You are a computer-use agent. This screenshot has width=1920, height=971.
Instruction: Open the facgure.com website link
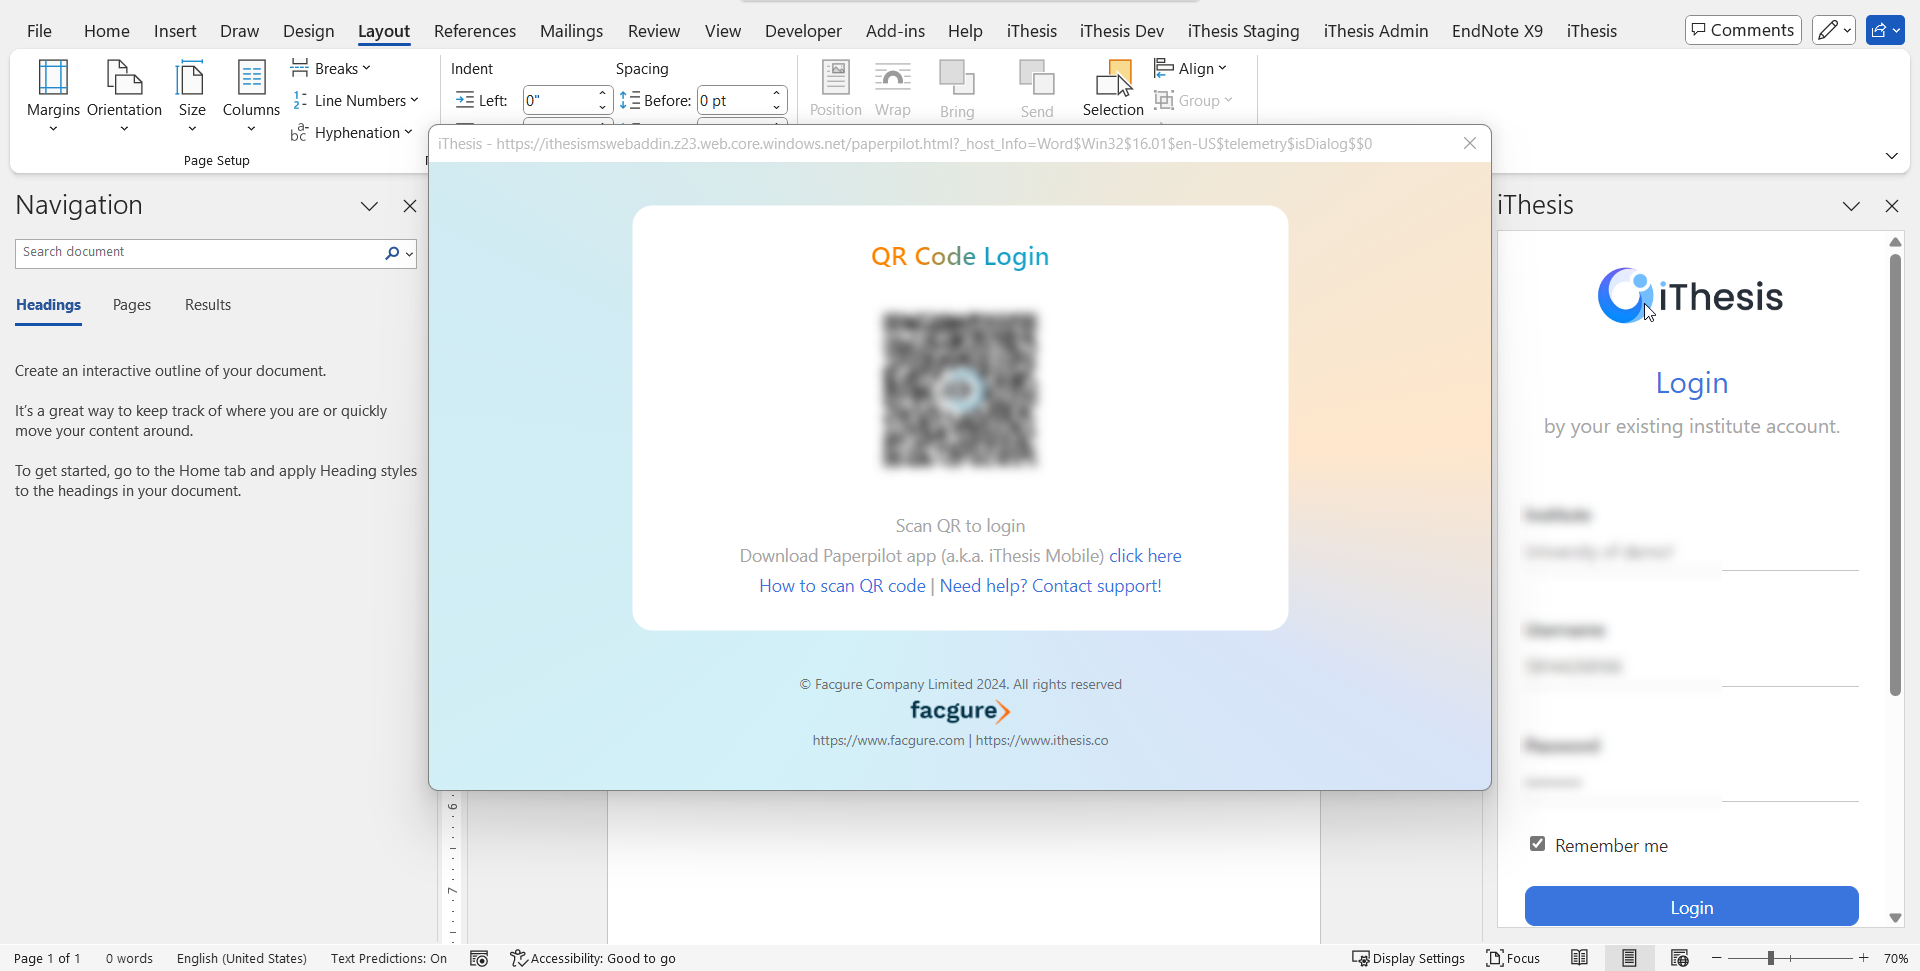[888, 741]
